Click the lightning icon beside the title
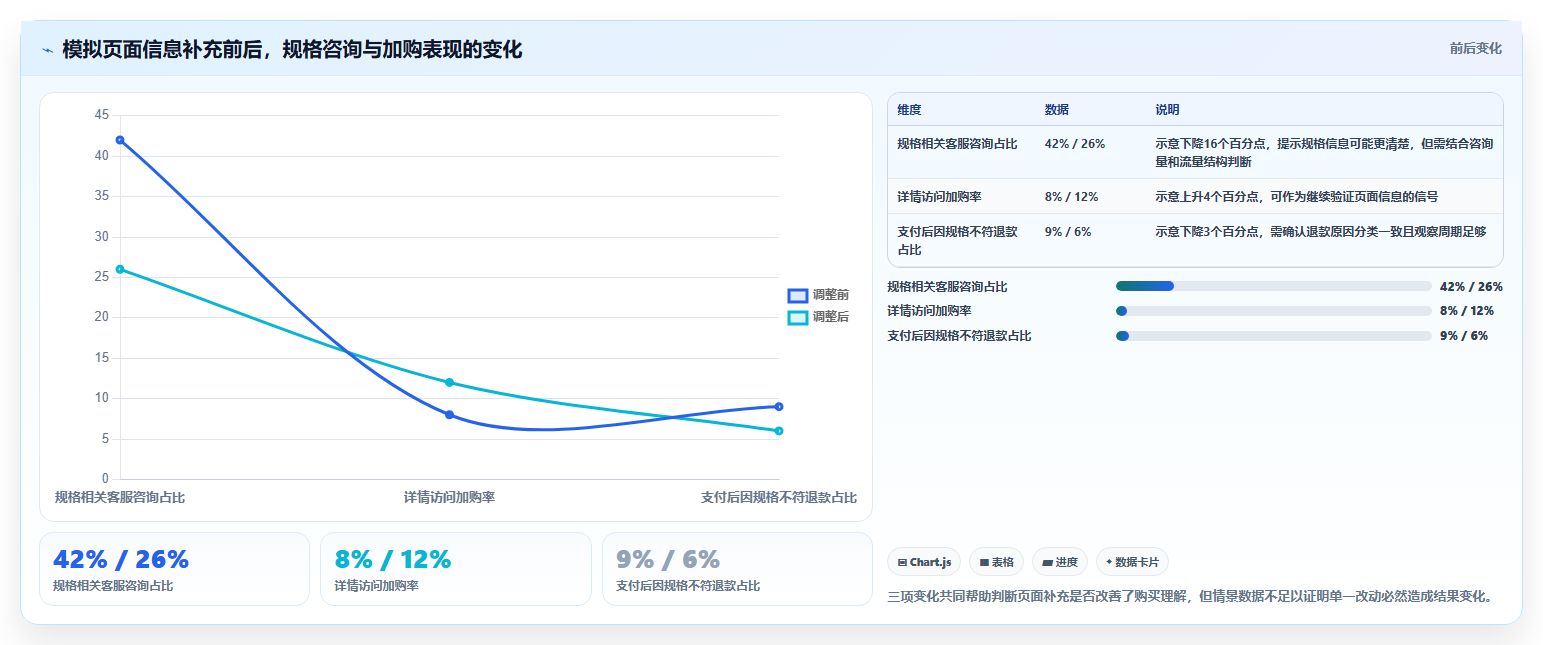Viewport: 1543px width, 645px height. point(47,50)
